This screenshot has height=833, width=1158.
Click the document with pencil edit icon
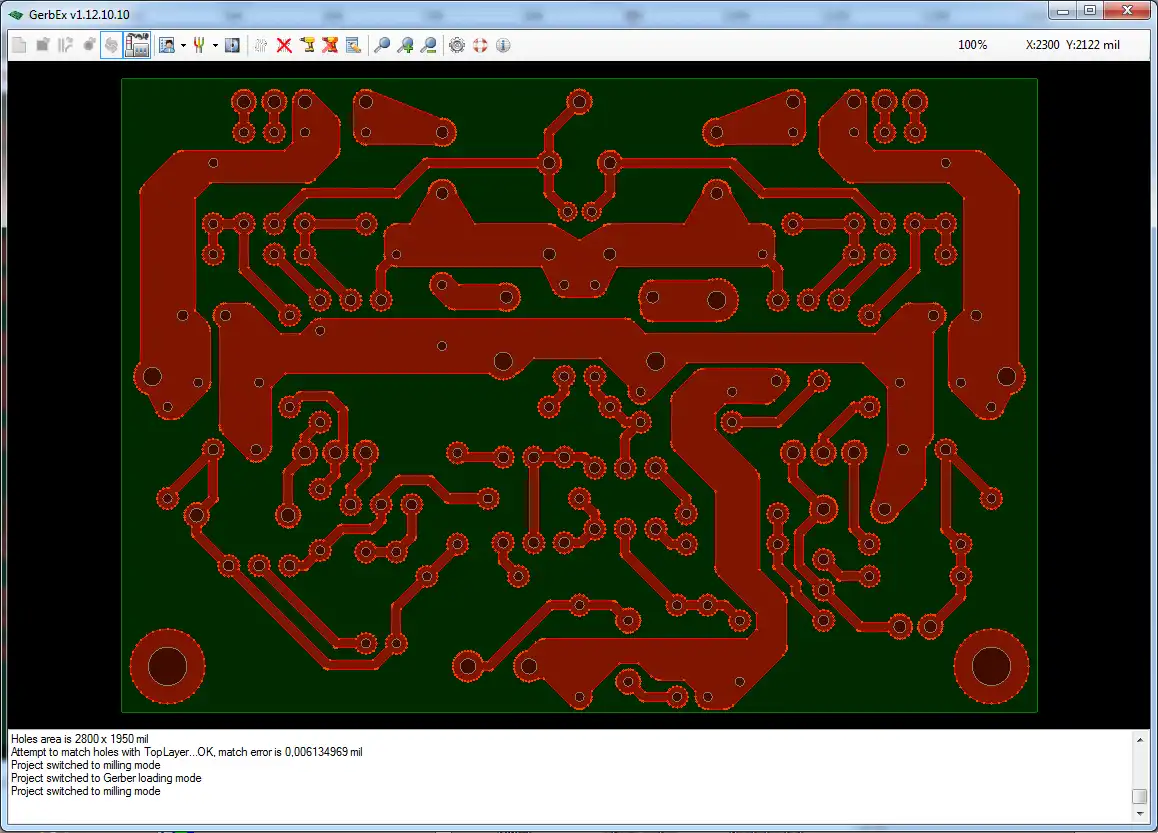pyautogui.click(x=354, y=45)
